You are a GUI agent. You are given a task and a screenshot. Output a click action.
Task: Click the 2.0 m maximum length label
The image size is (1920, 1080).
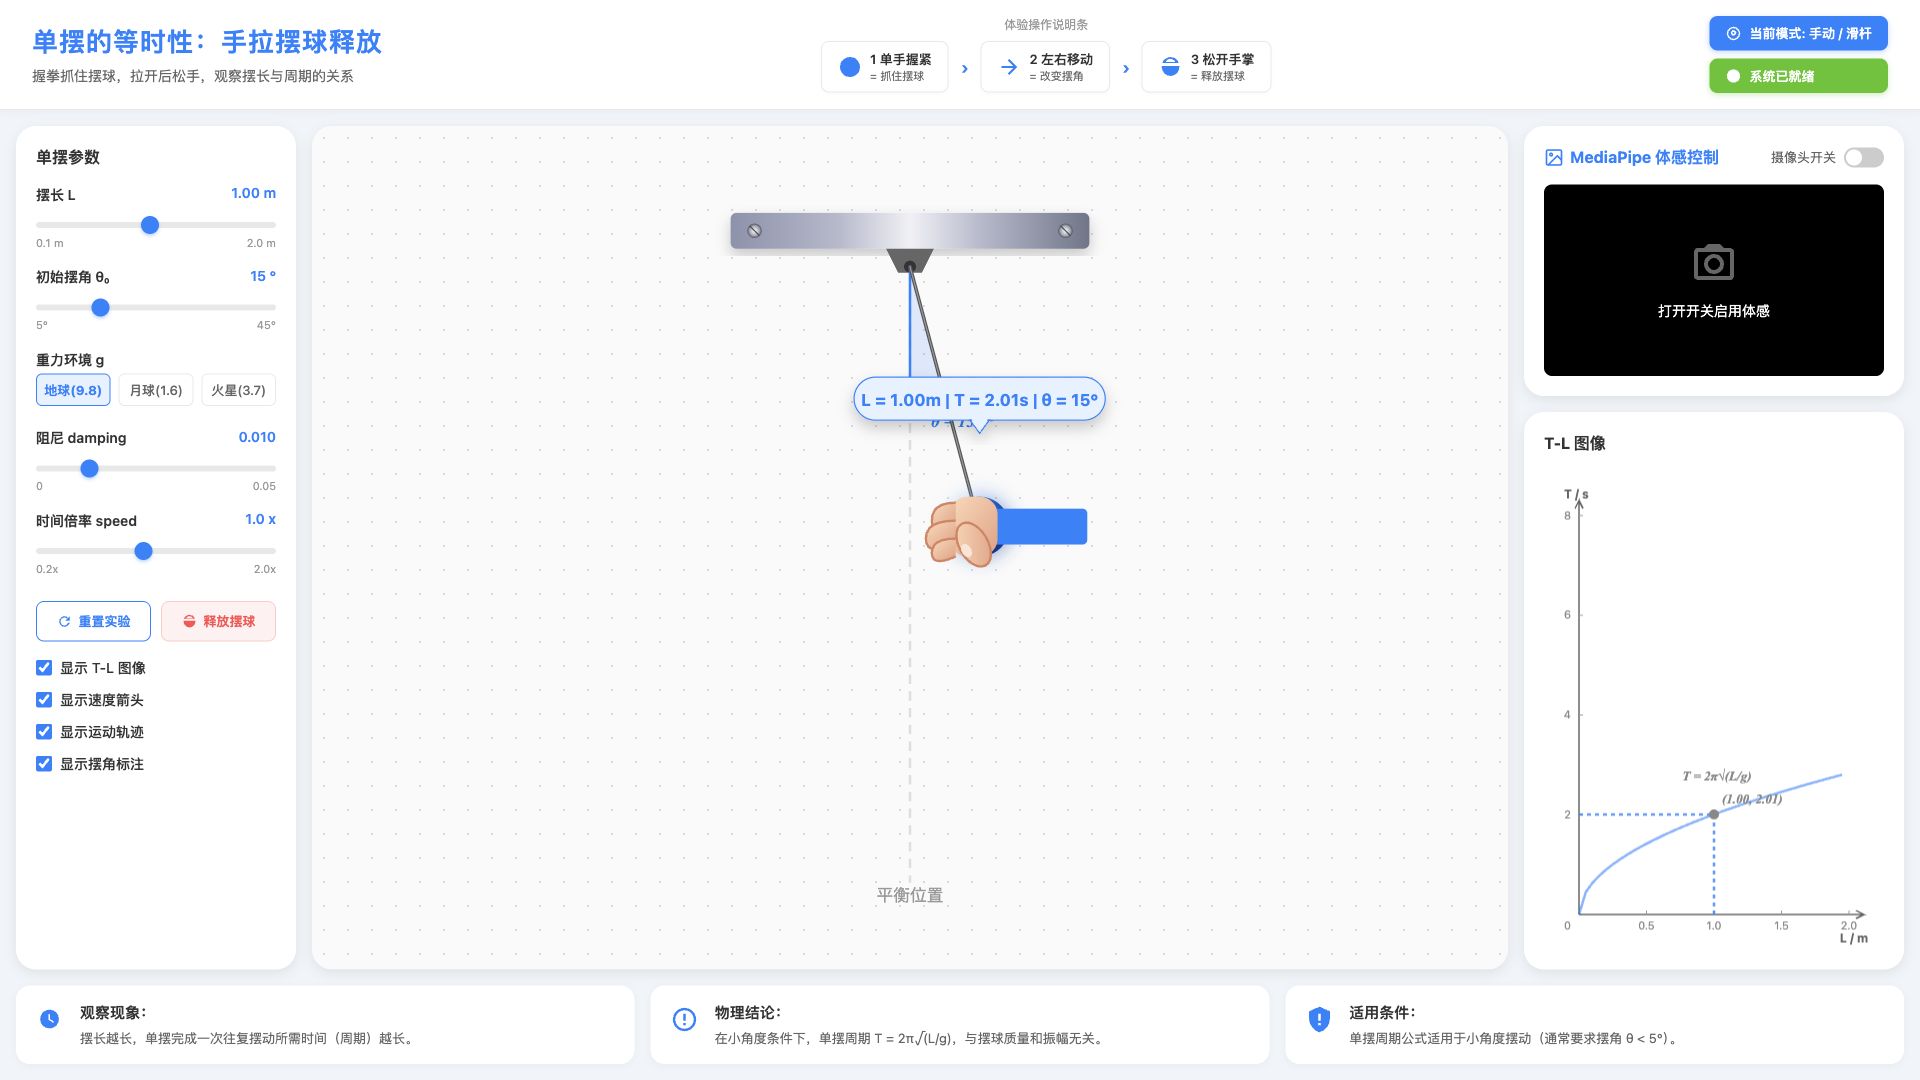pyautogui.click(x=261, y=243)
